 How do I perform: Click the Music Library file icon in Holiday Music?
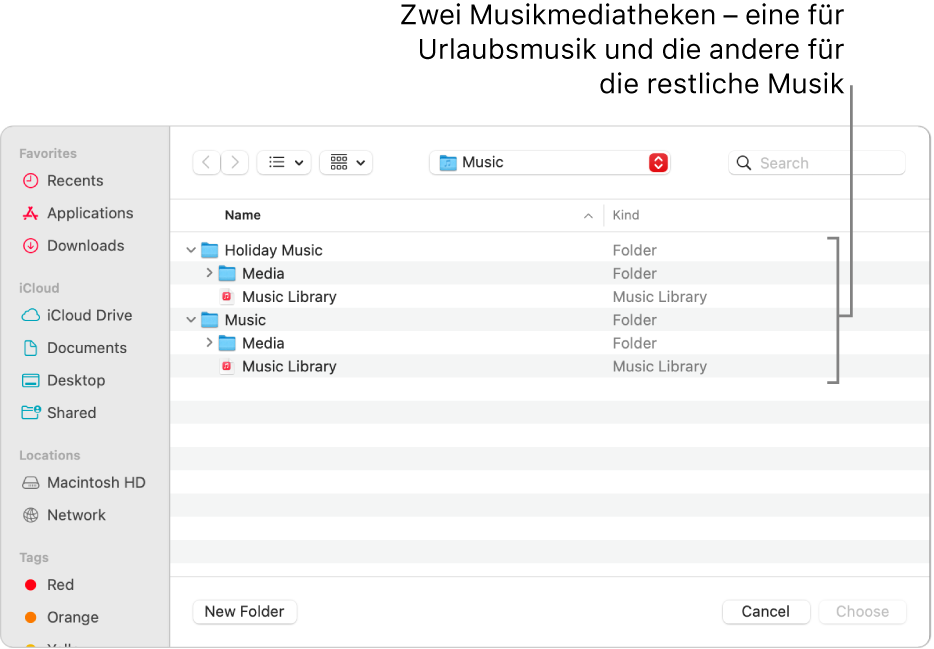[226, 297]
